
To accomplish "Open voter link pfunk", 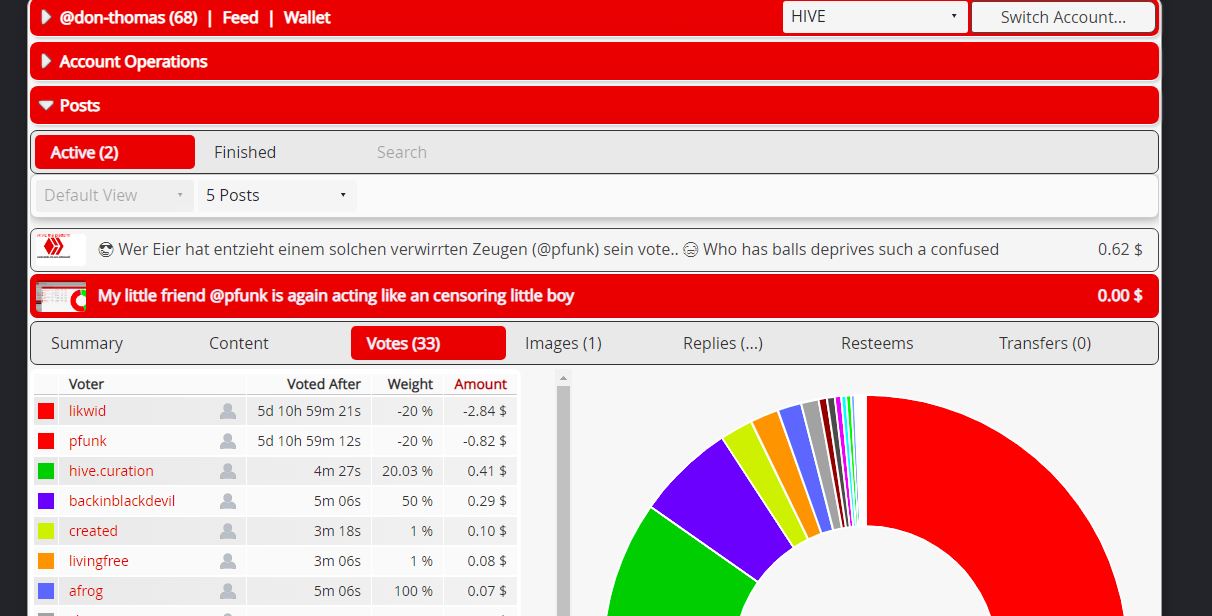I will tap(87, 441).
